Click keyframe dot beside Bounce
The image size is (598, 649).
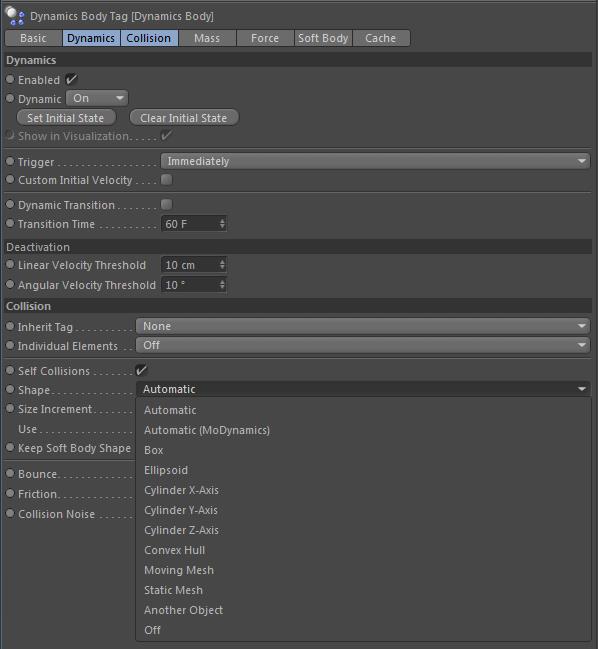(10, 473)
